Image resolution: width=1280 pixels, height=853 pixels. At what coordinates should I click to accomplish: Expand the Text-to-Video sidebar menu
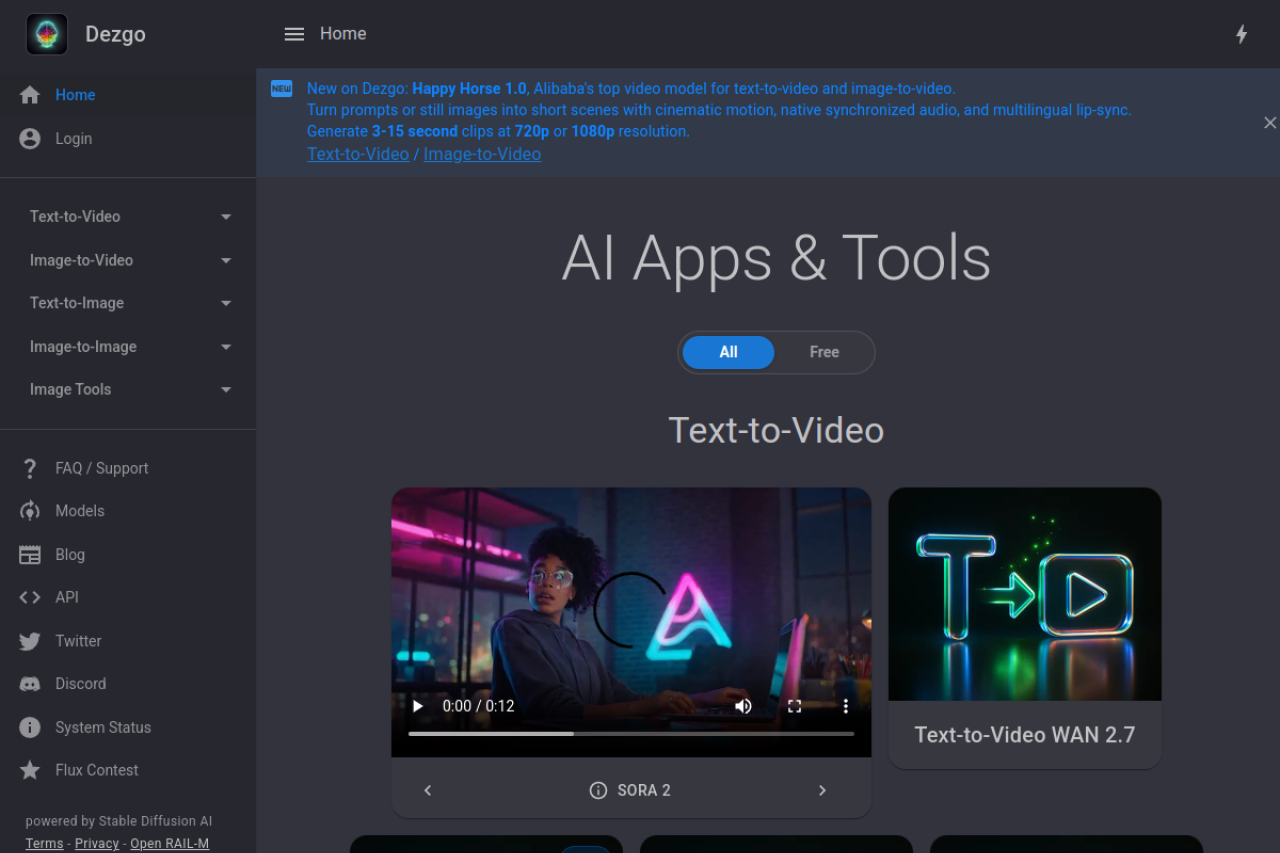(x=128, y=217)
